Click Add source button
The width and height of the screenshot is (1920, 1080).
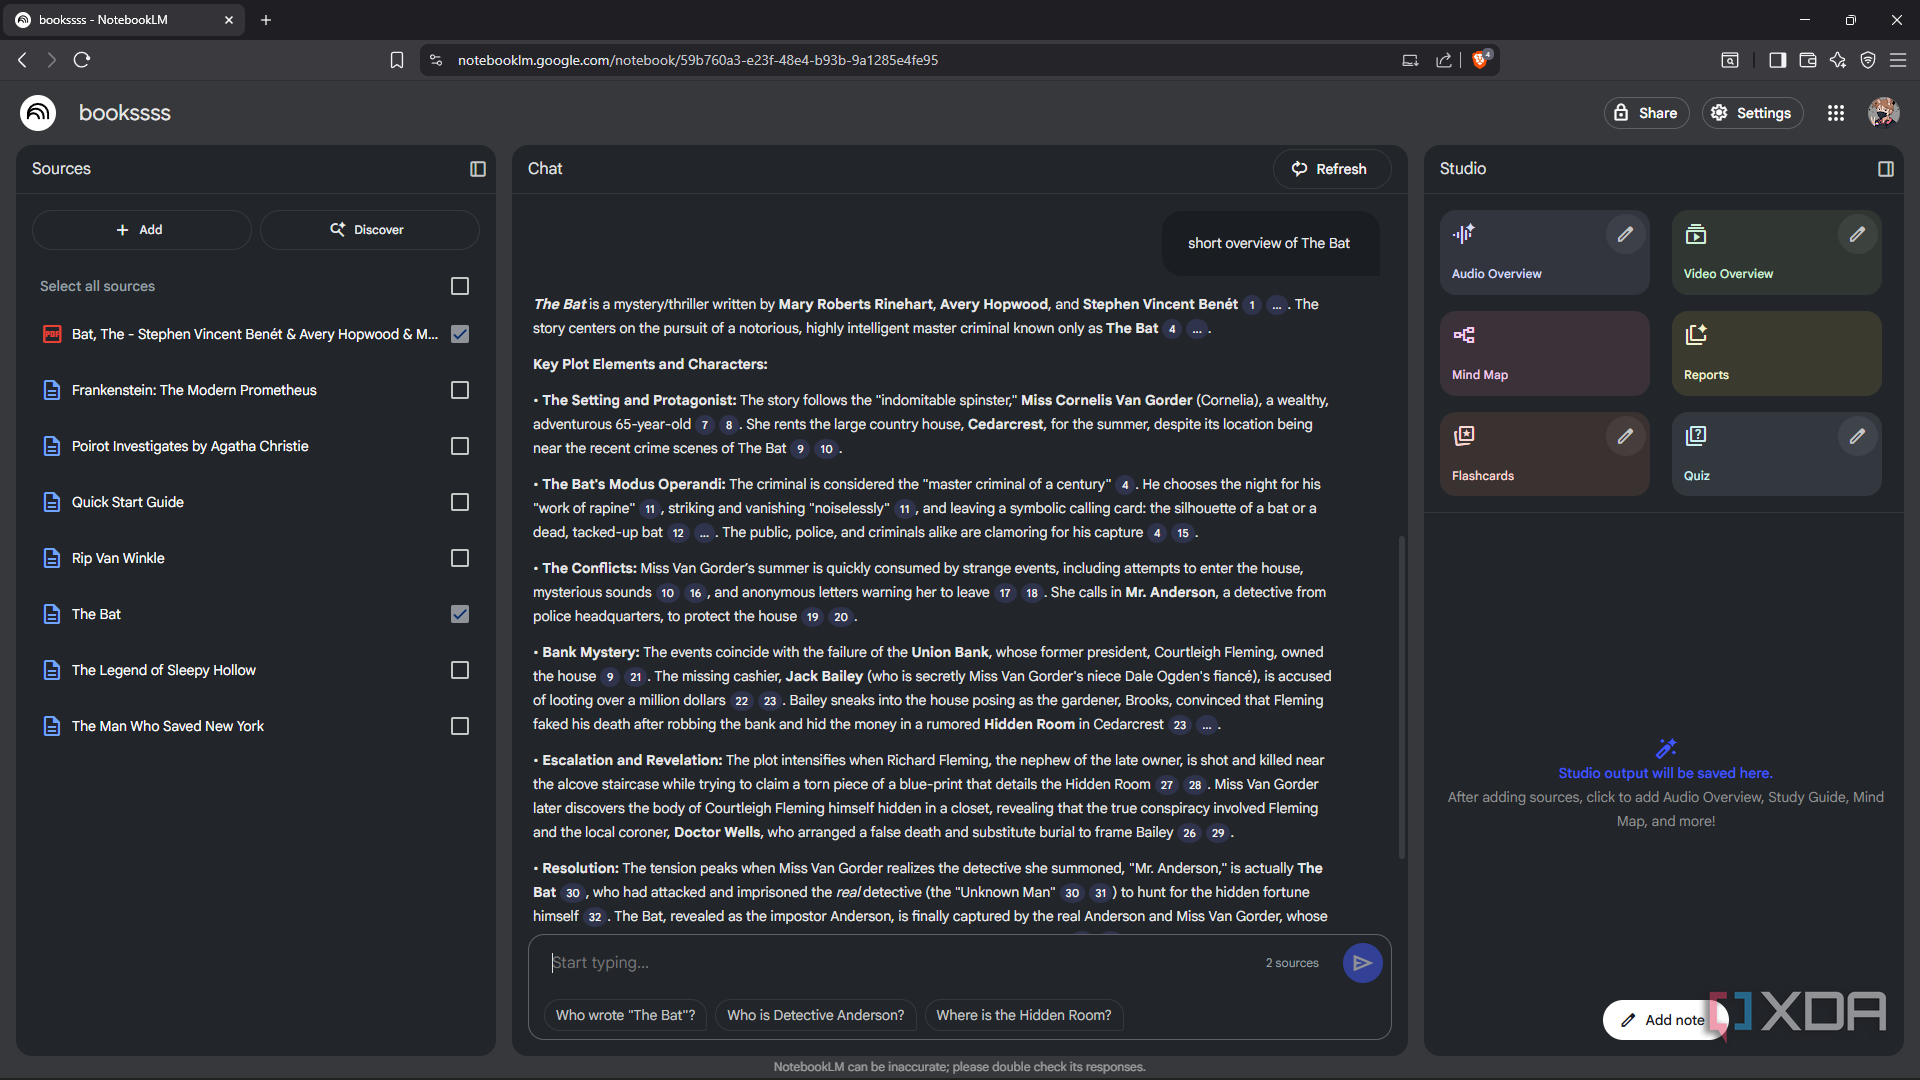point(141,230)
